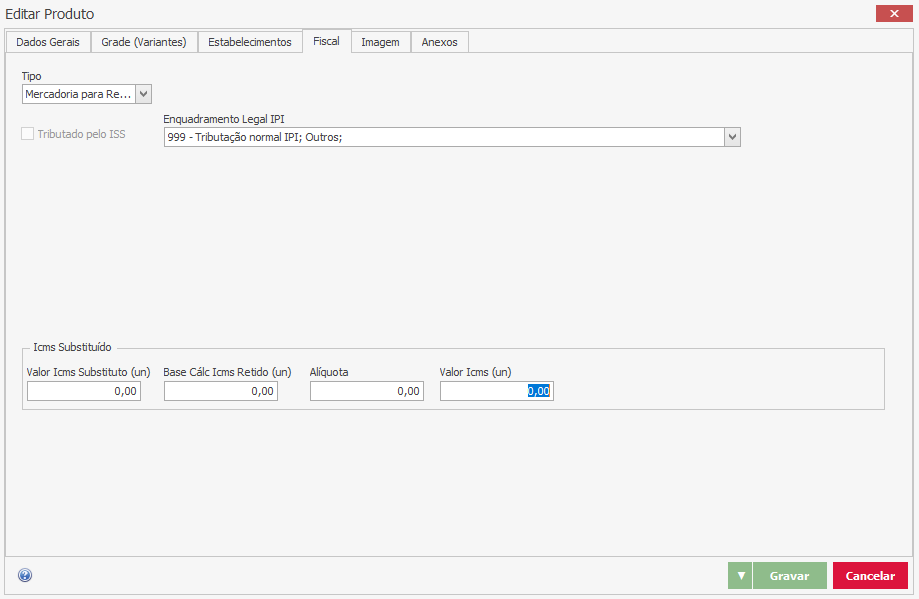Switch to the Anexos tab
The height and width of the screenshot is (599, 919).
(x=439, y=42)
